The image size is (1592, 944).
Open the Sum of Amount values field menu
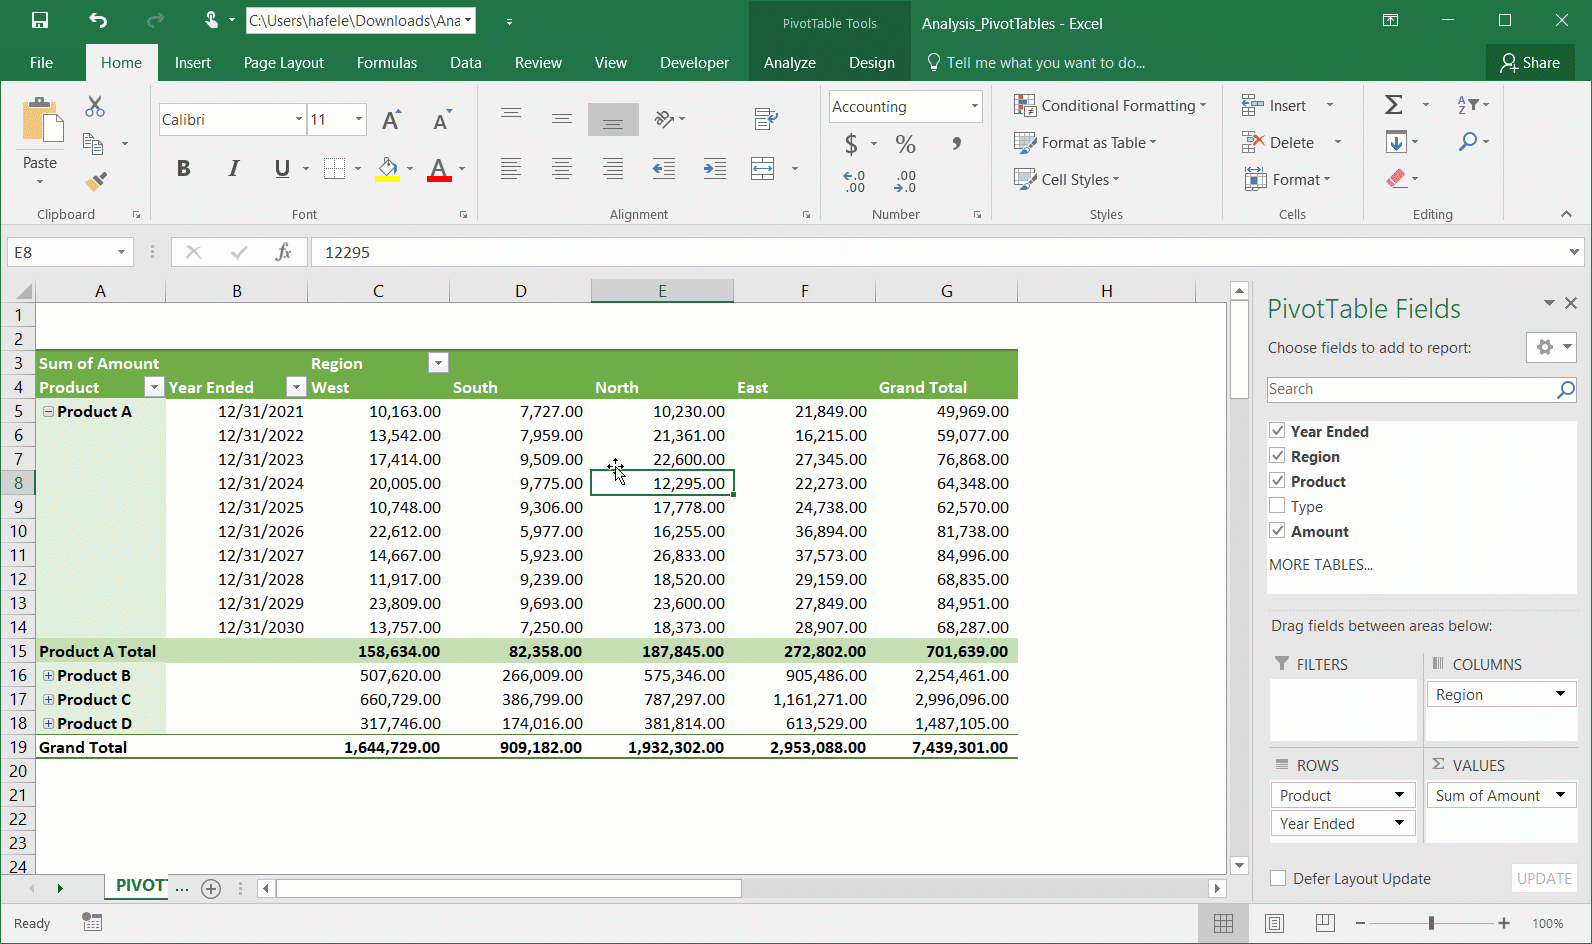click(x=1560, y=795)
